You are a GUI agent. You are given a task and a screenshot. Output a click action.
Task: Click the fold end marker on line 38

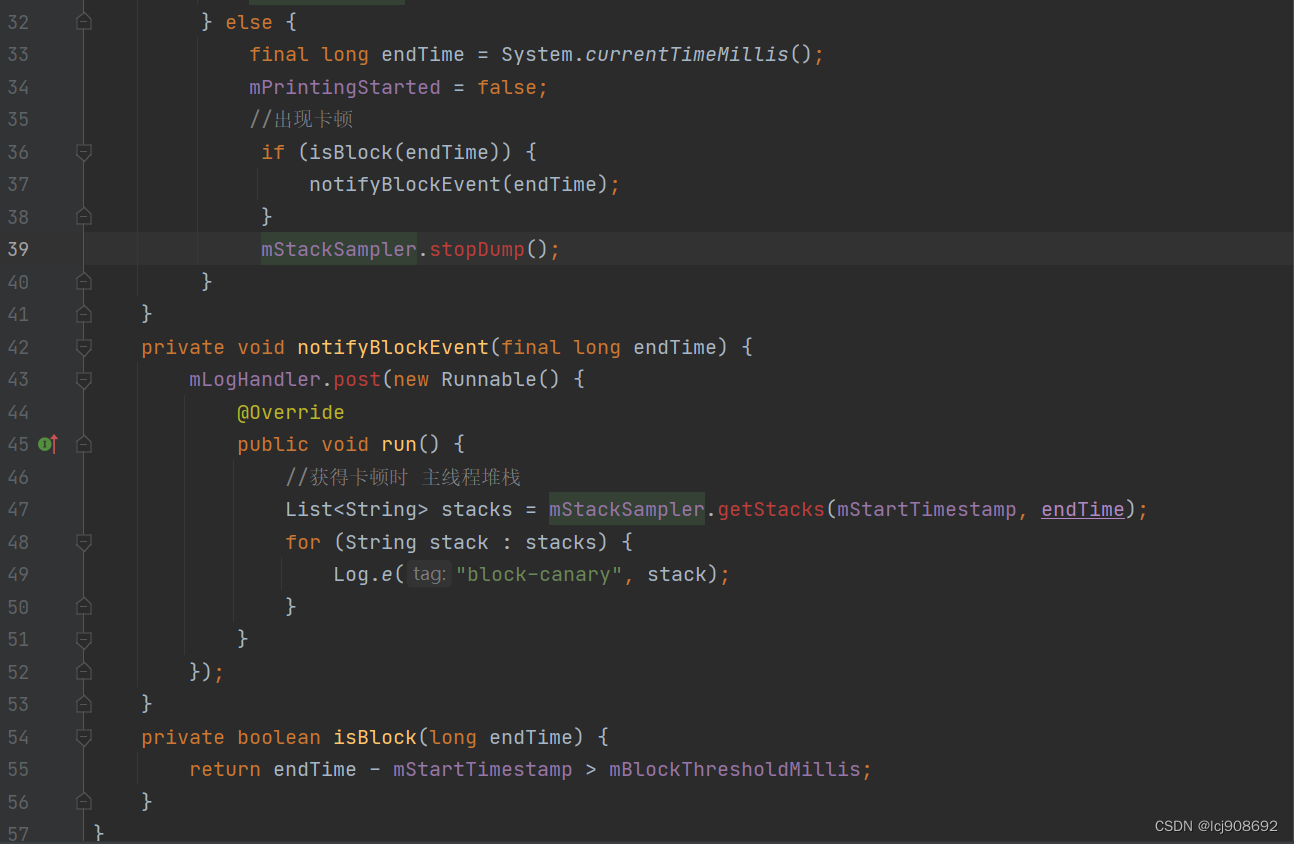[x=84, y=217]
